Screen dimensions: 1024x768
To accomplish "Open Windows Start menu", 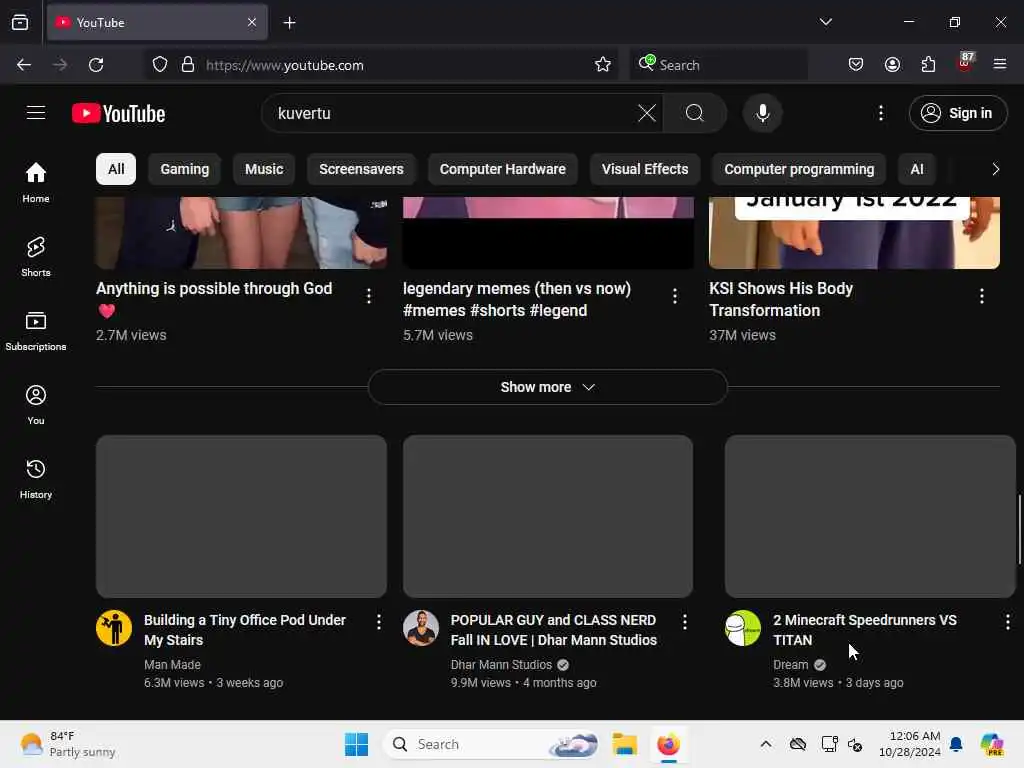I will coord(357,744).
